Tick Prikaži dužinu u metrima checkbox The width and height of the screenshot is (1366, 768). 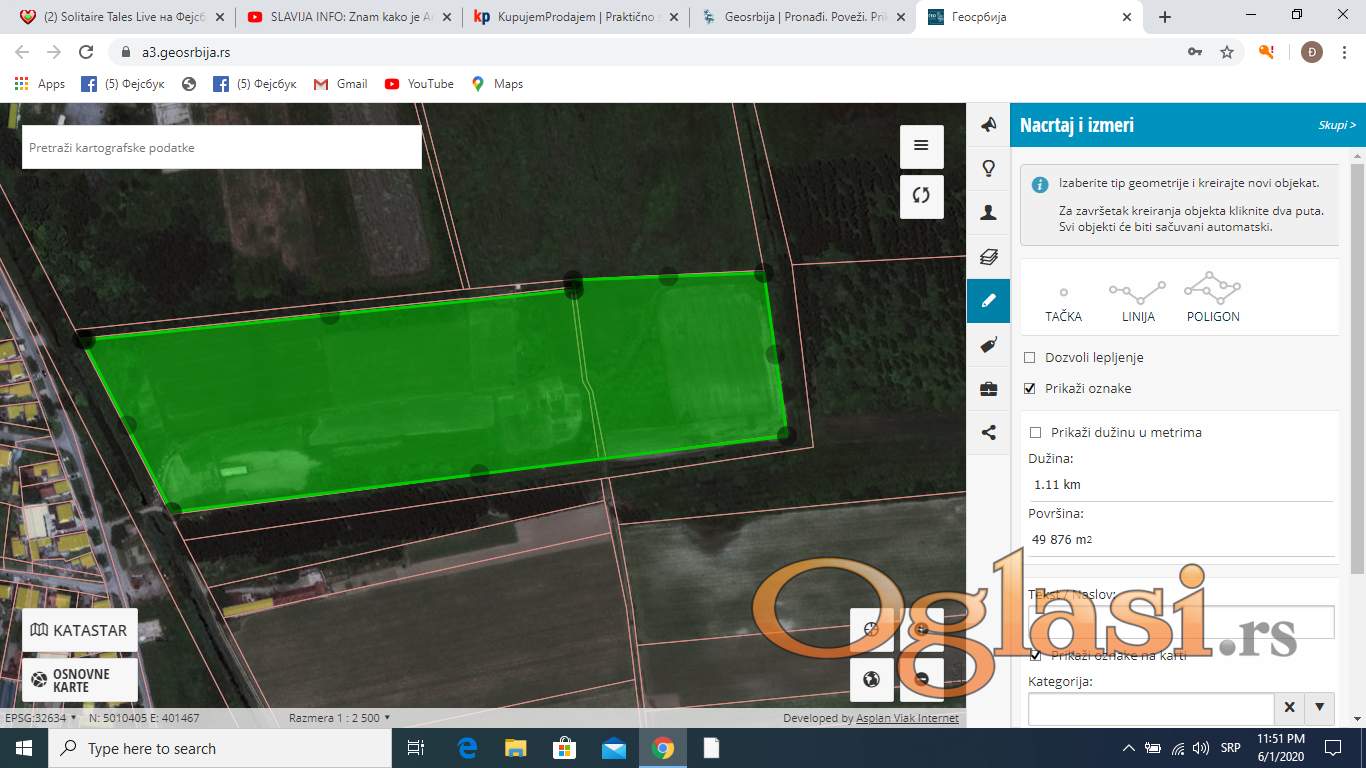tap(1036, 433)
